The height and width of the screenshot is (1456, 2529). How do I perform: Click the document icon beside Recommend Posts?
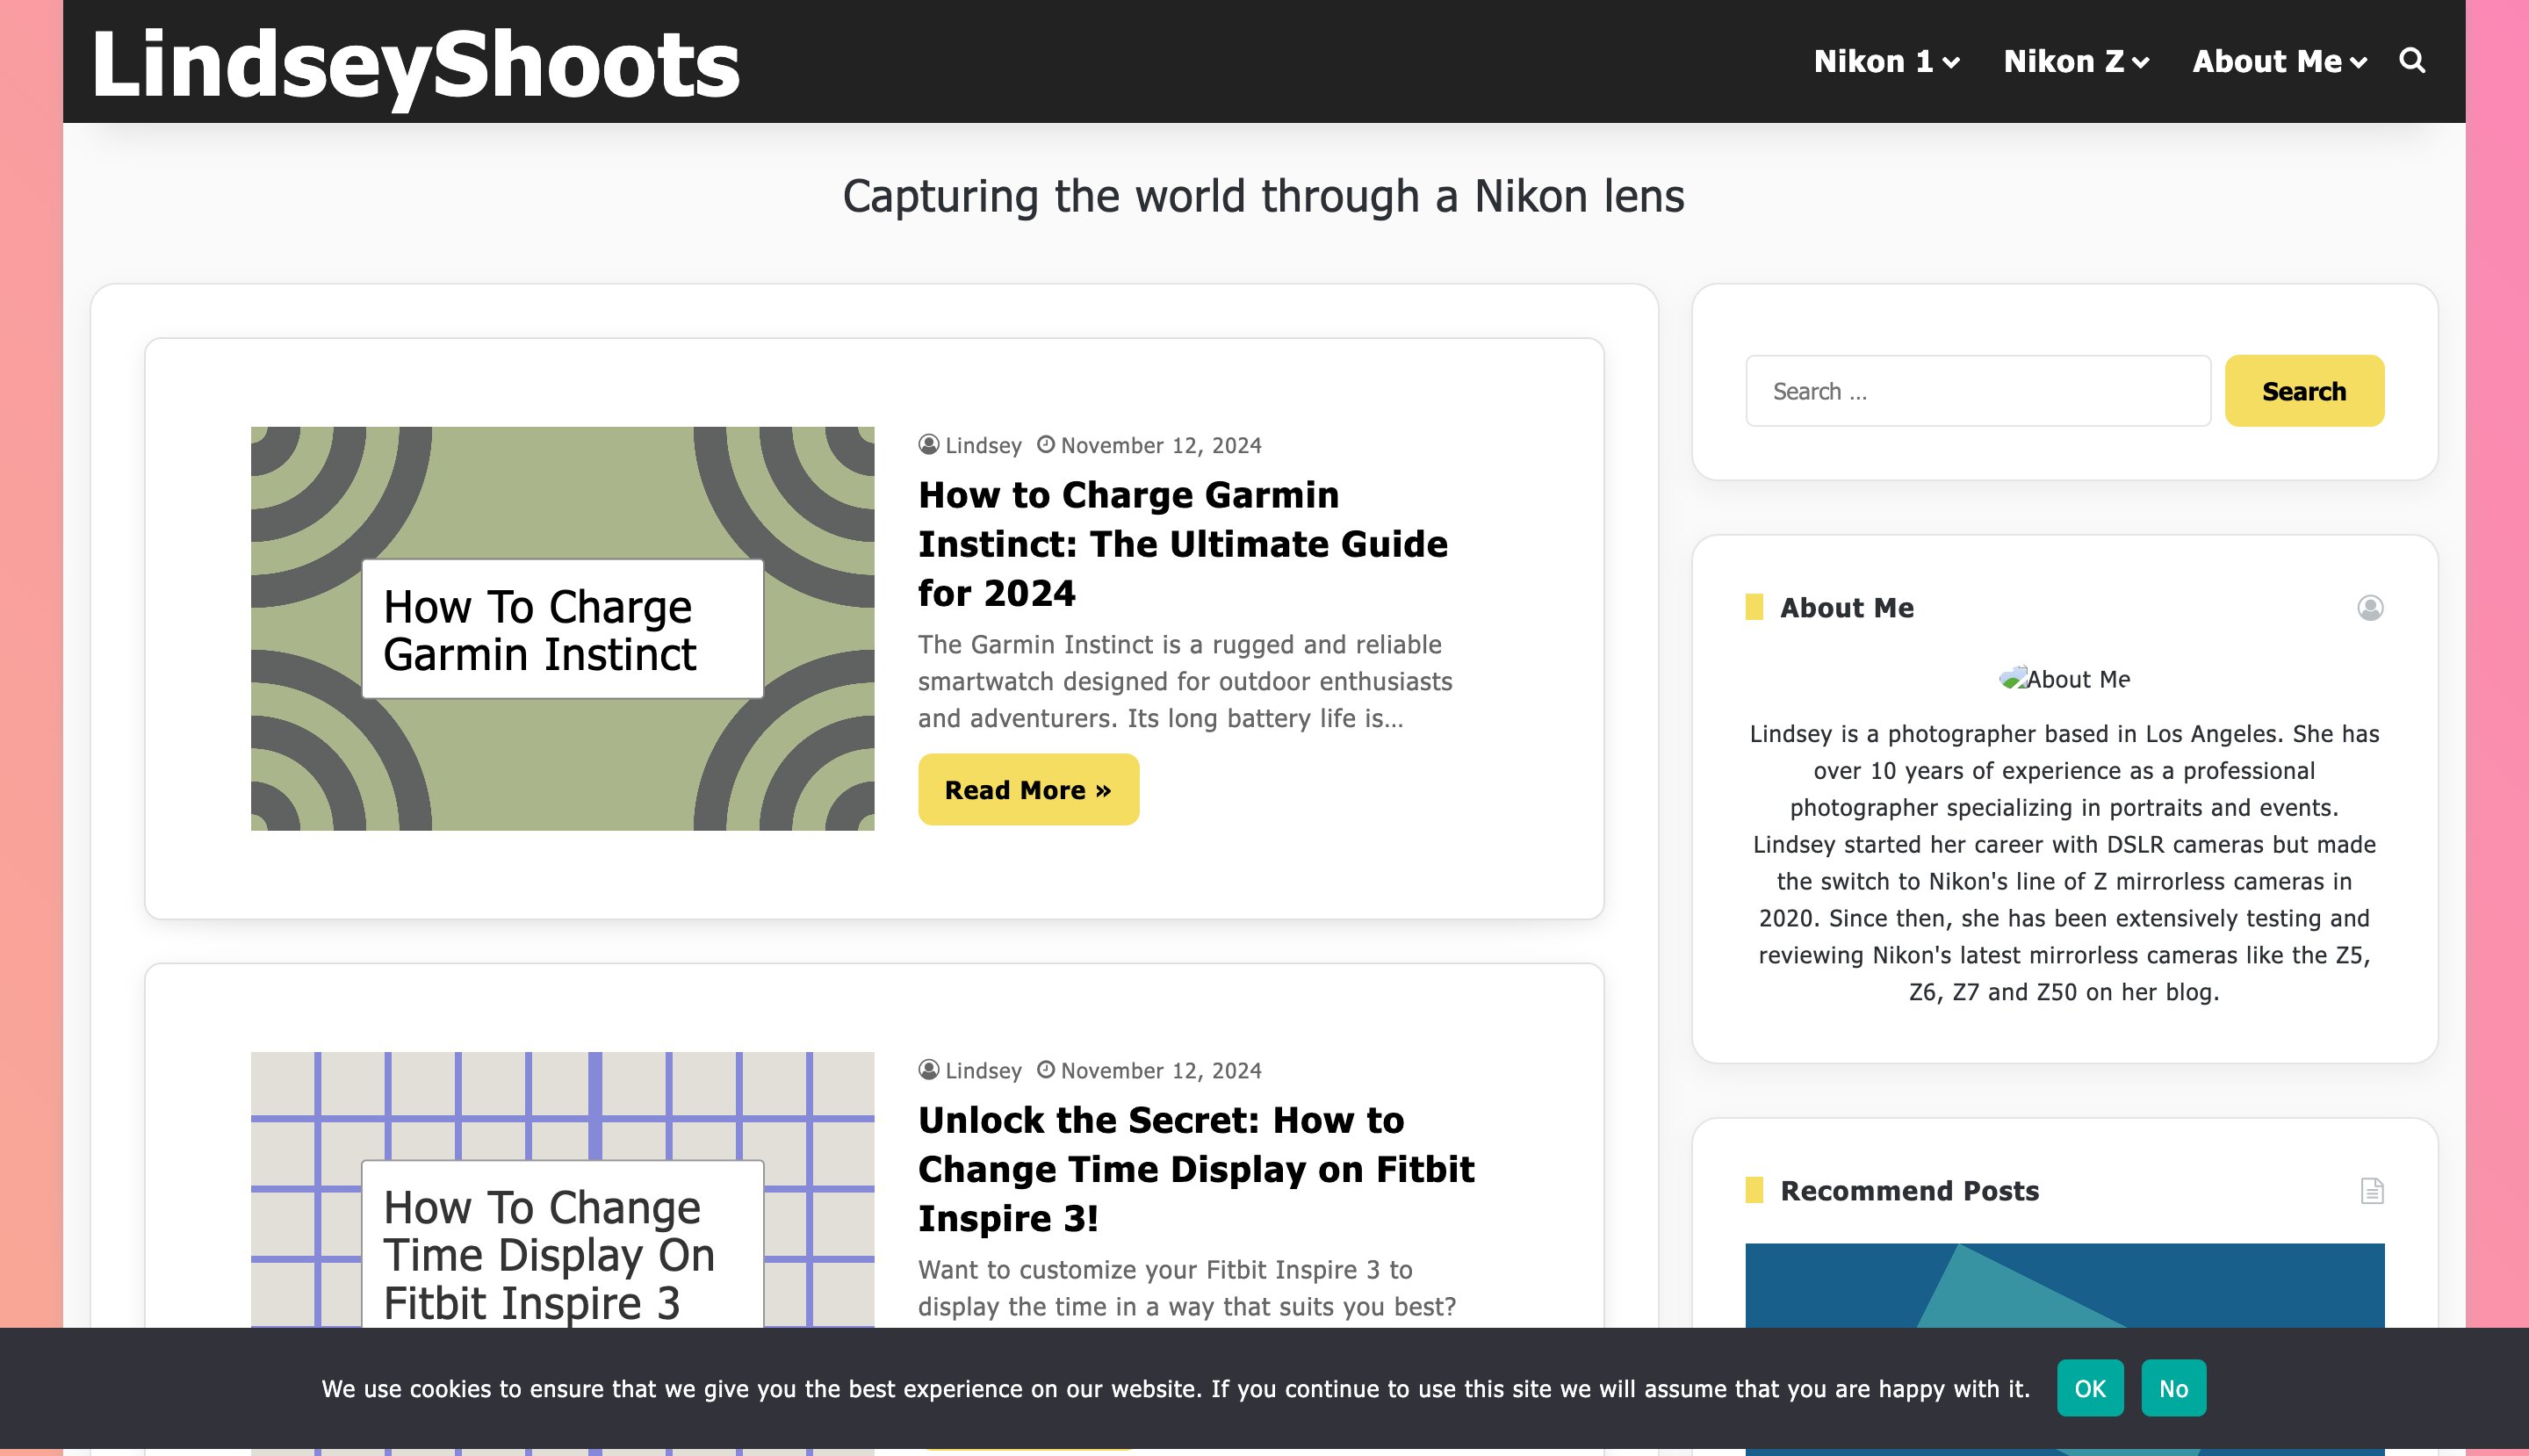2372,1190
